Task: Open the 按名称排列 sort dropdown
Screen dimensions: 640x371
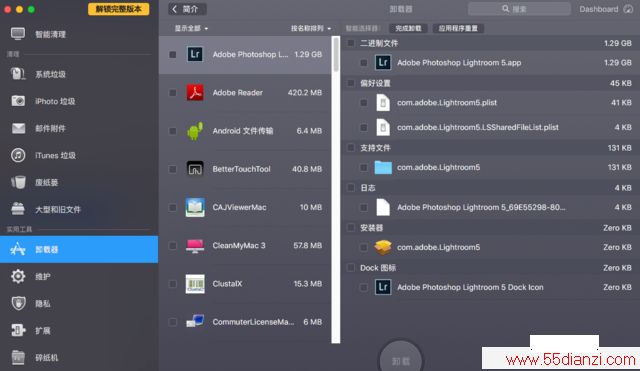Action: point(311,28)
